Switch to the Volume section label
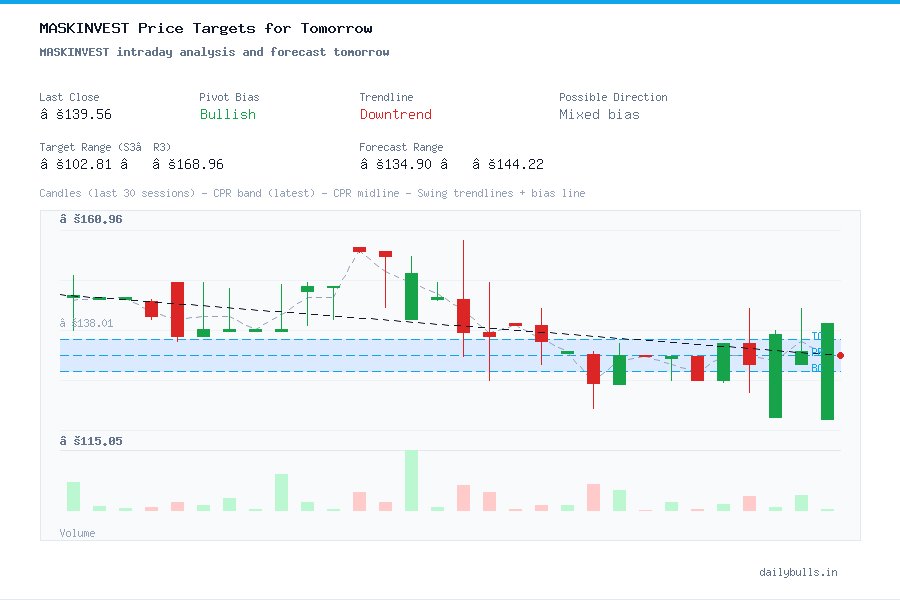This screenshot has width=900, height=600. click(x=77, y=533)
